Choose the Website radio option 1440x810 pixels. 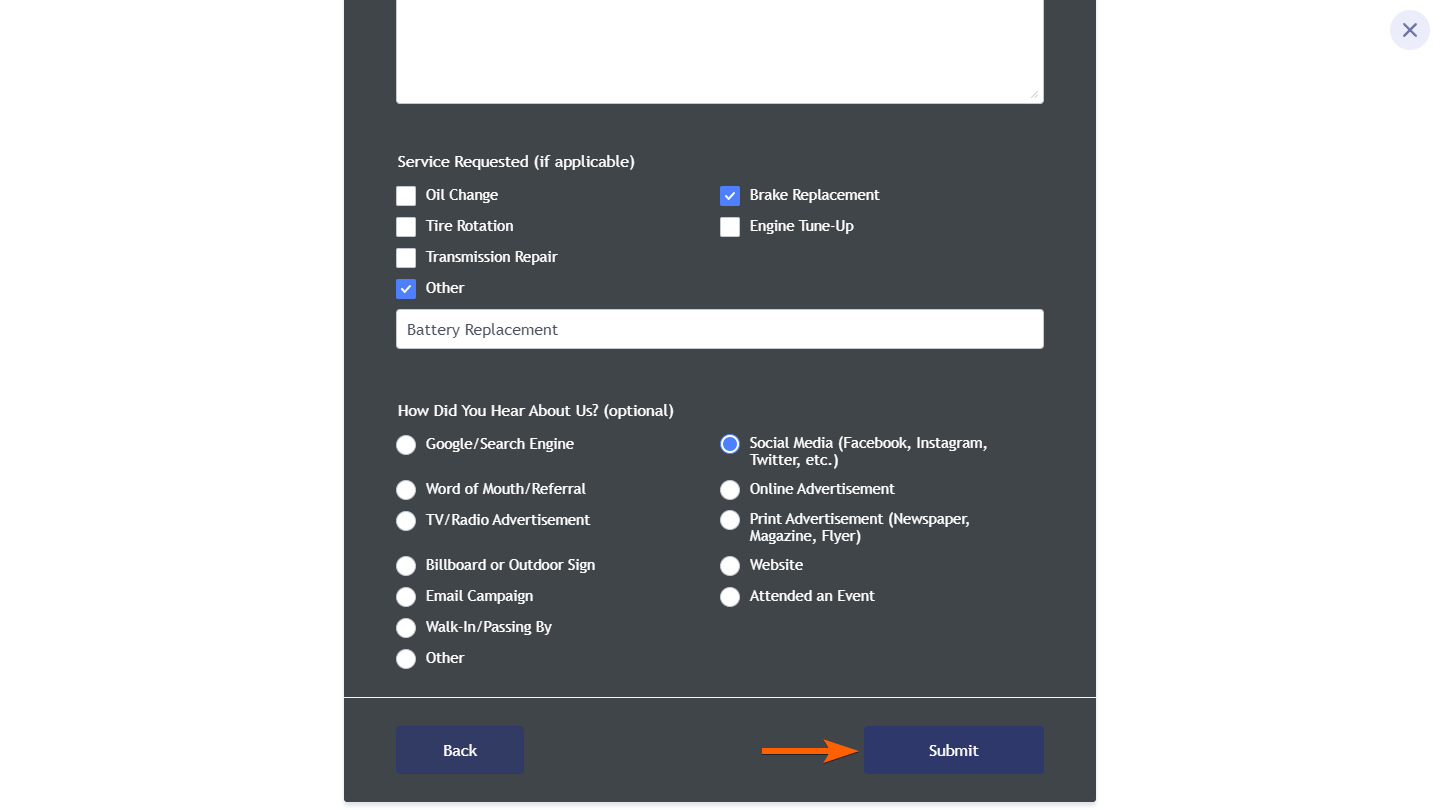[x=730, y=566]
